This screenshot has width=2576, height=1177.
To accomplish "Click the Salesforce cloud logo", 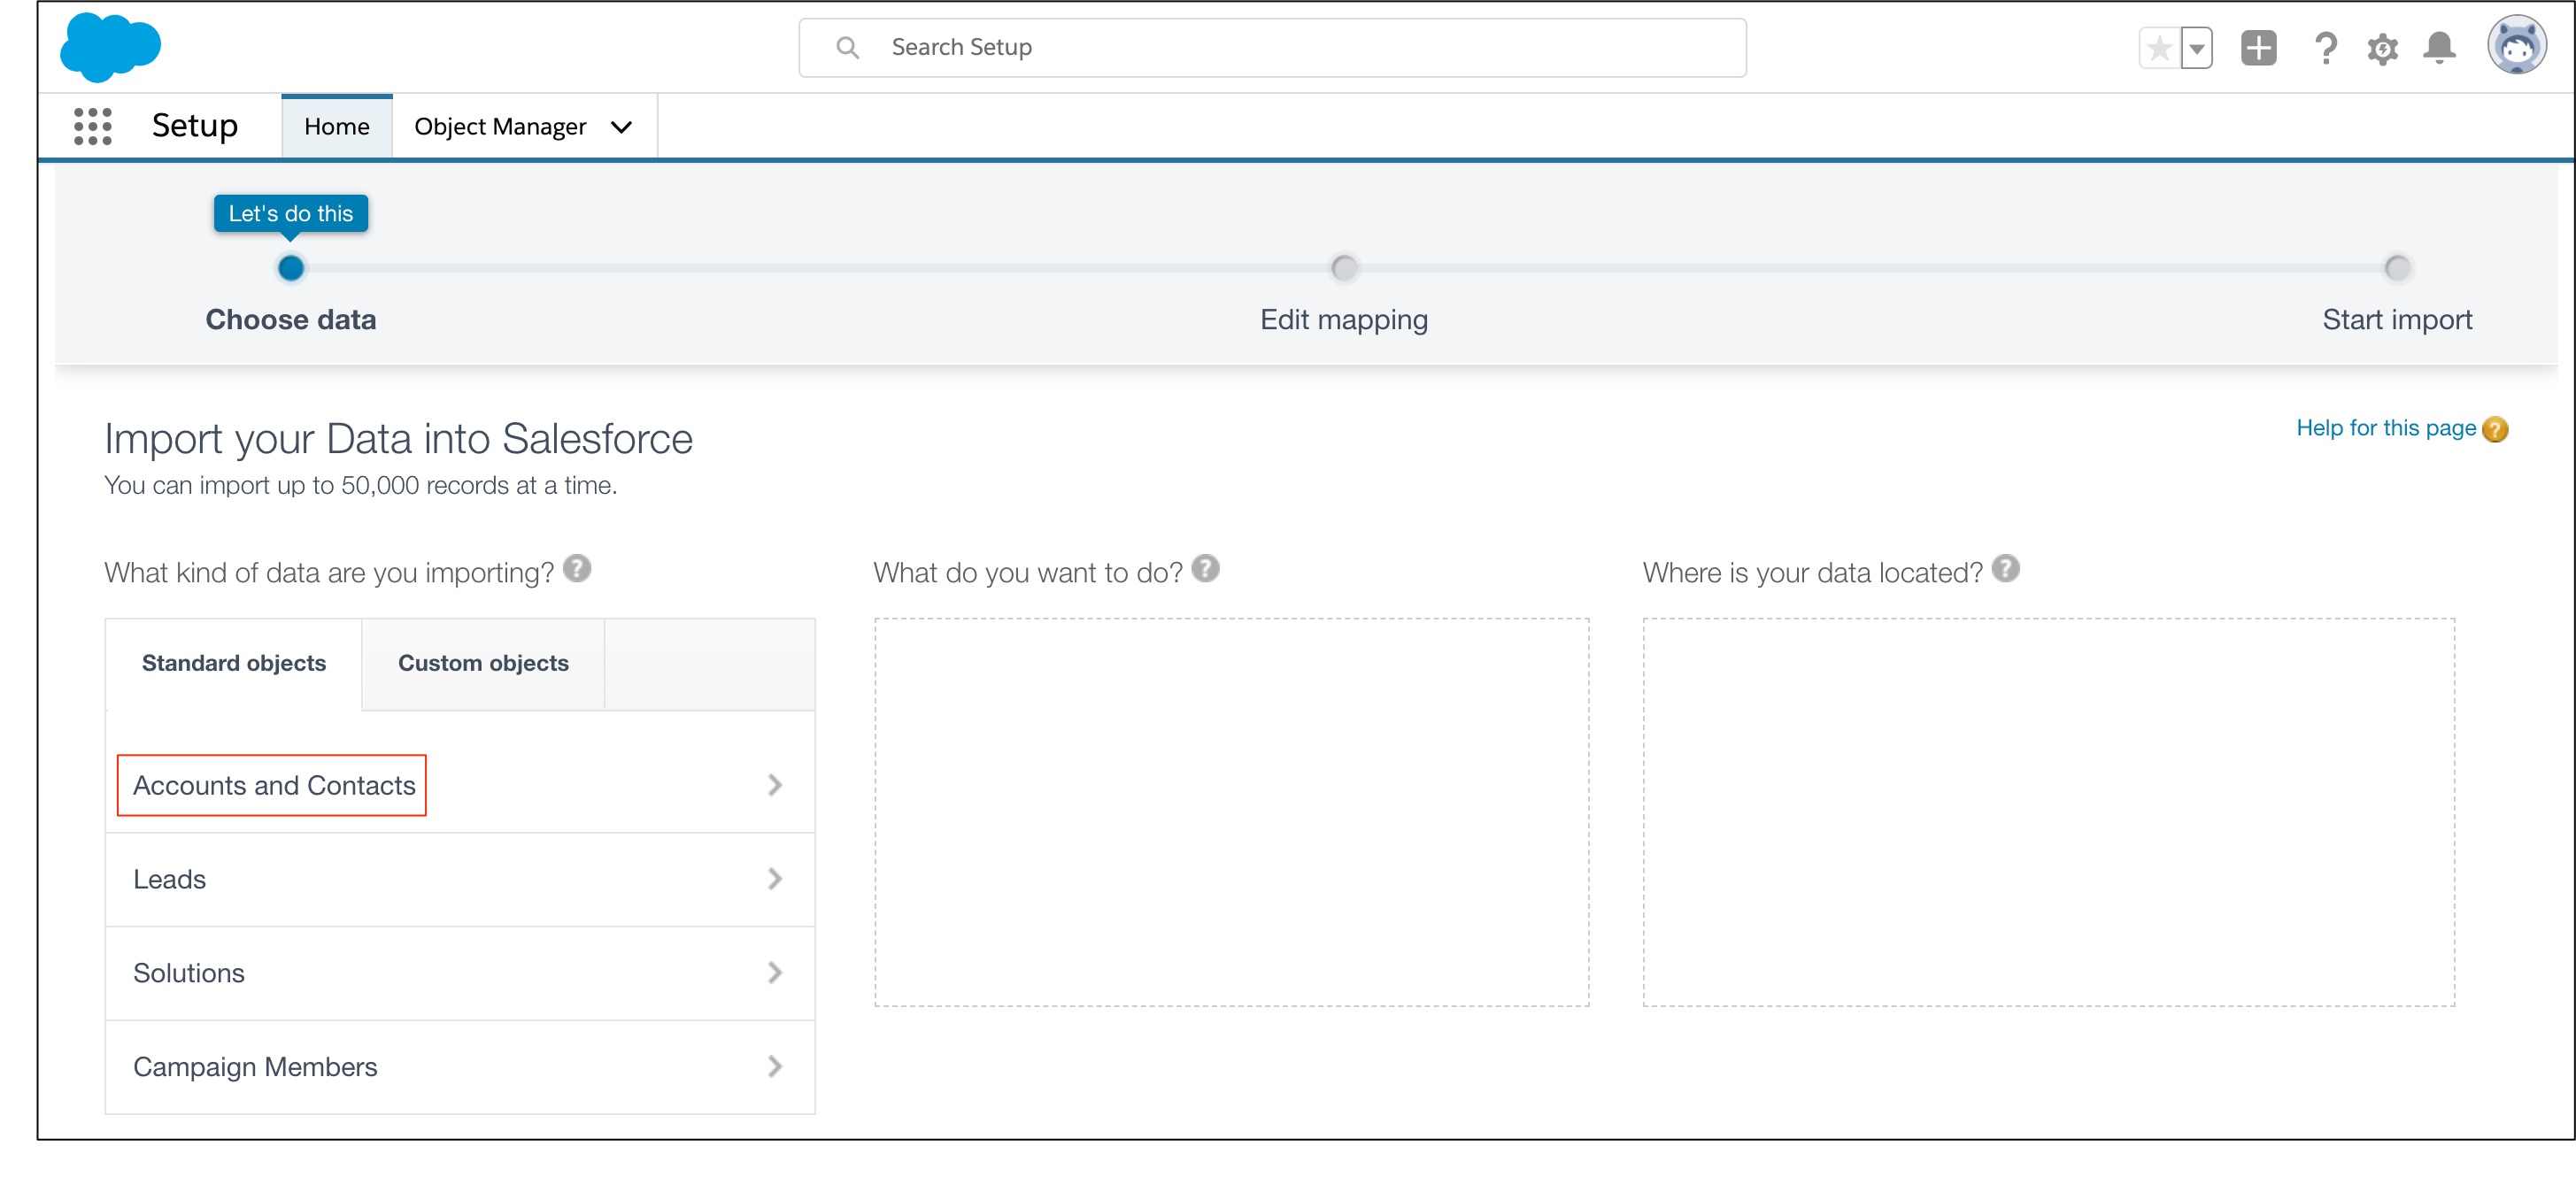I will pos(110,47).
